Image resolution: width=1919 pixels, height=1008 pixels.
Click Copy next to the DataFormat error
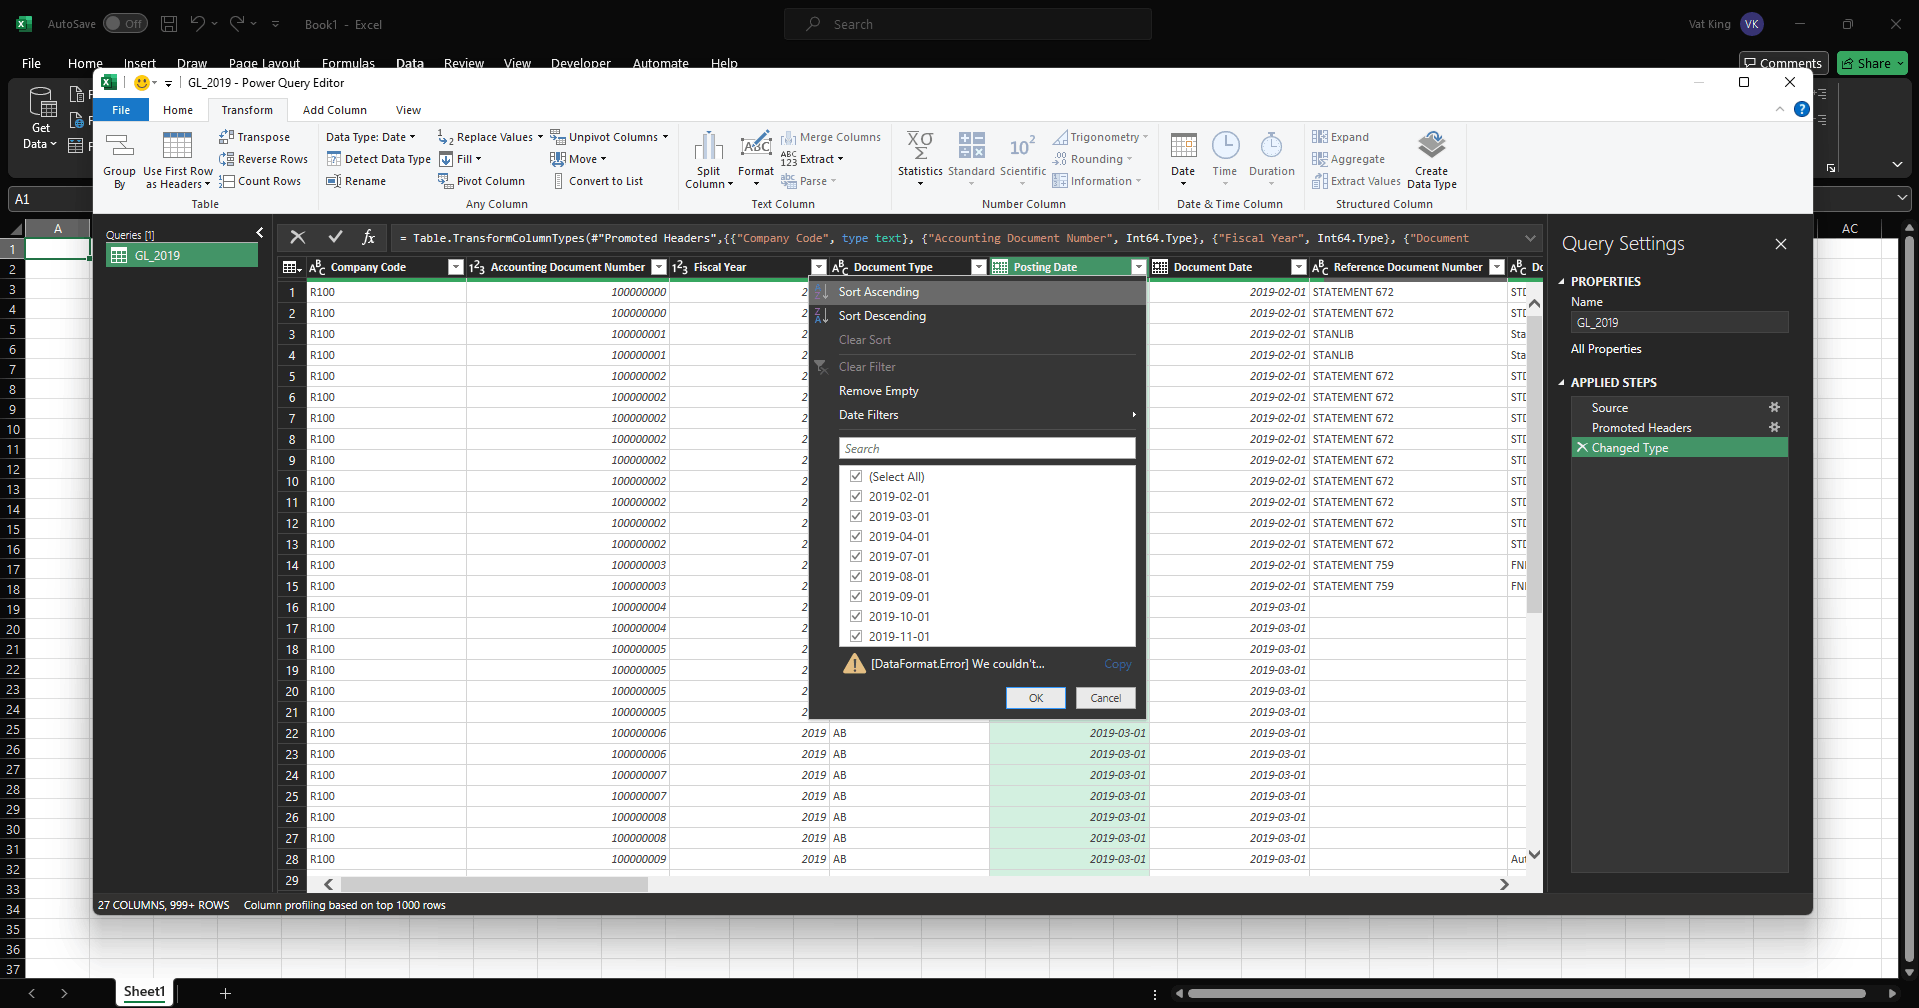[1118, 664]
